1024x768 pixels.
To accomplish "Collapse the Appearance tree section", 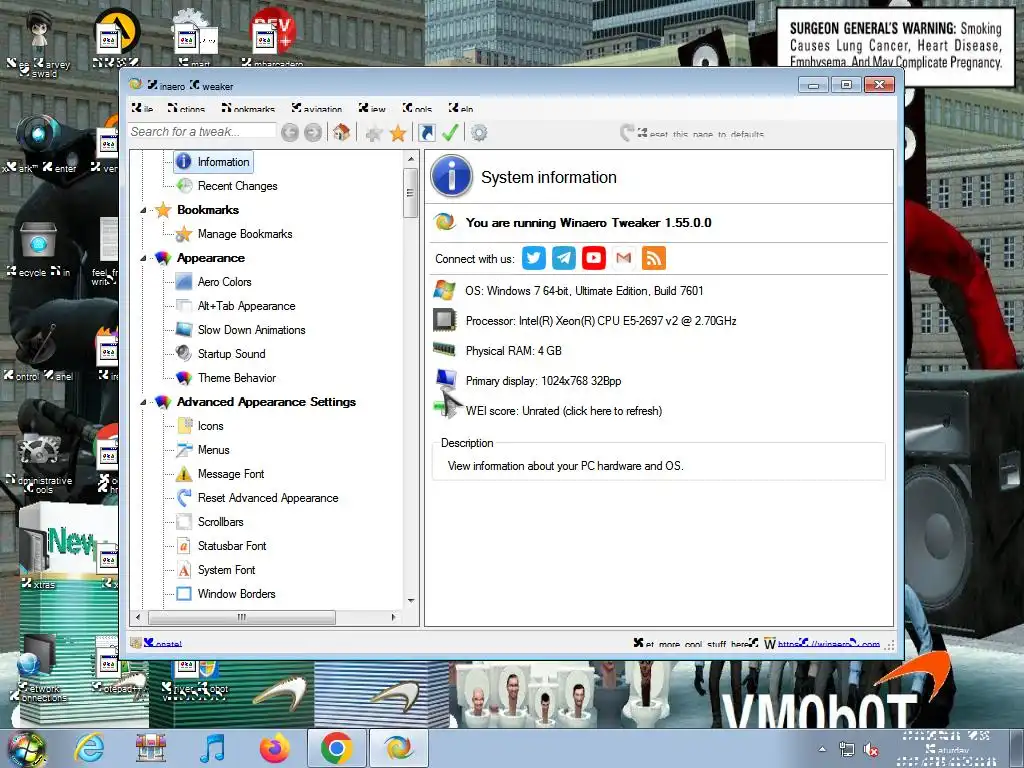I will (x=143, y=259).
